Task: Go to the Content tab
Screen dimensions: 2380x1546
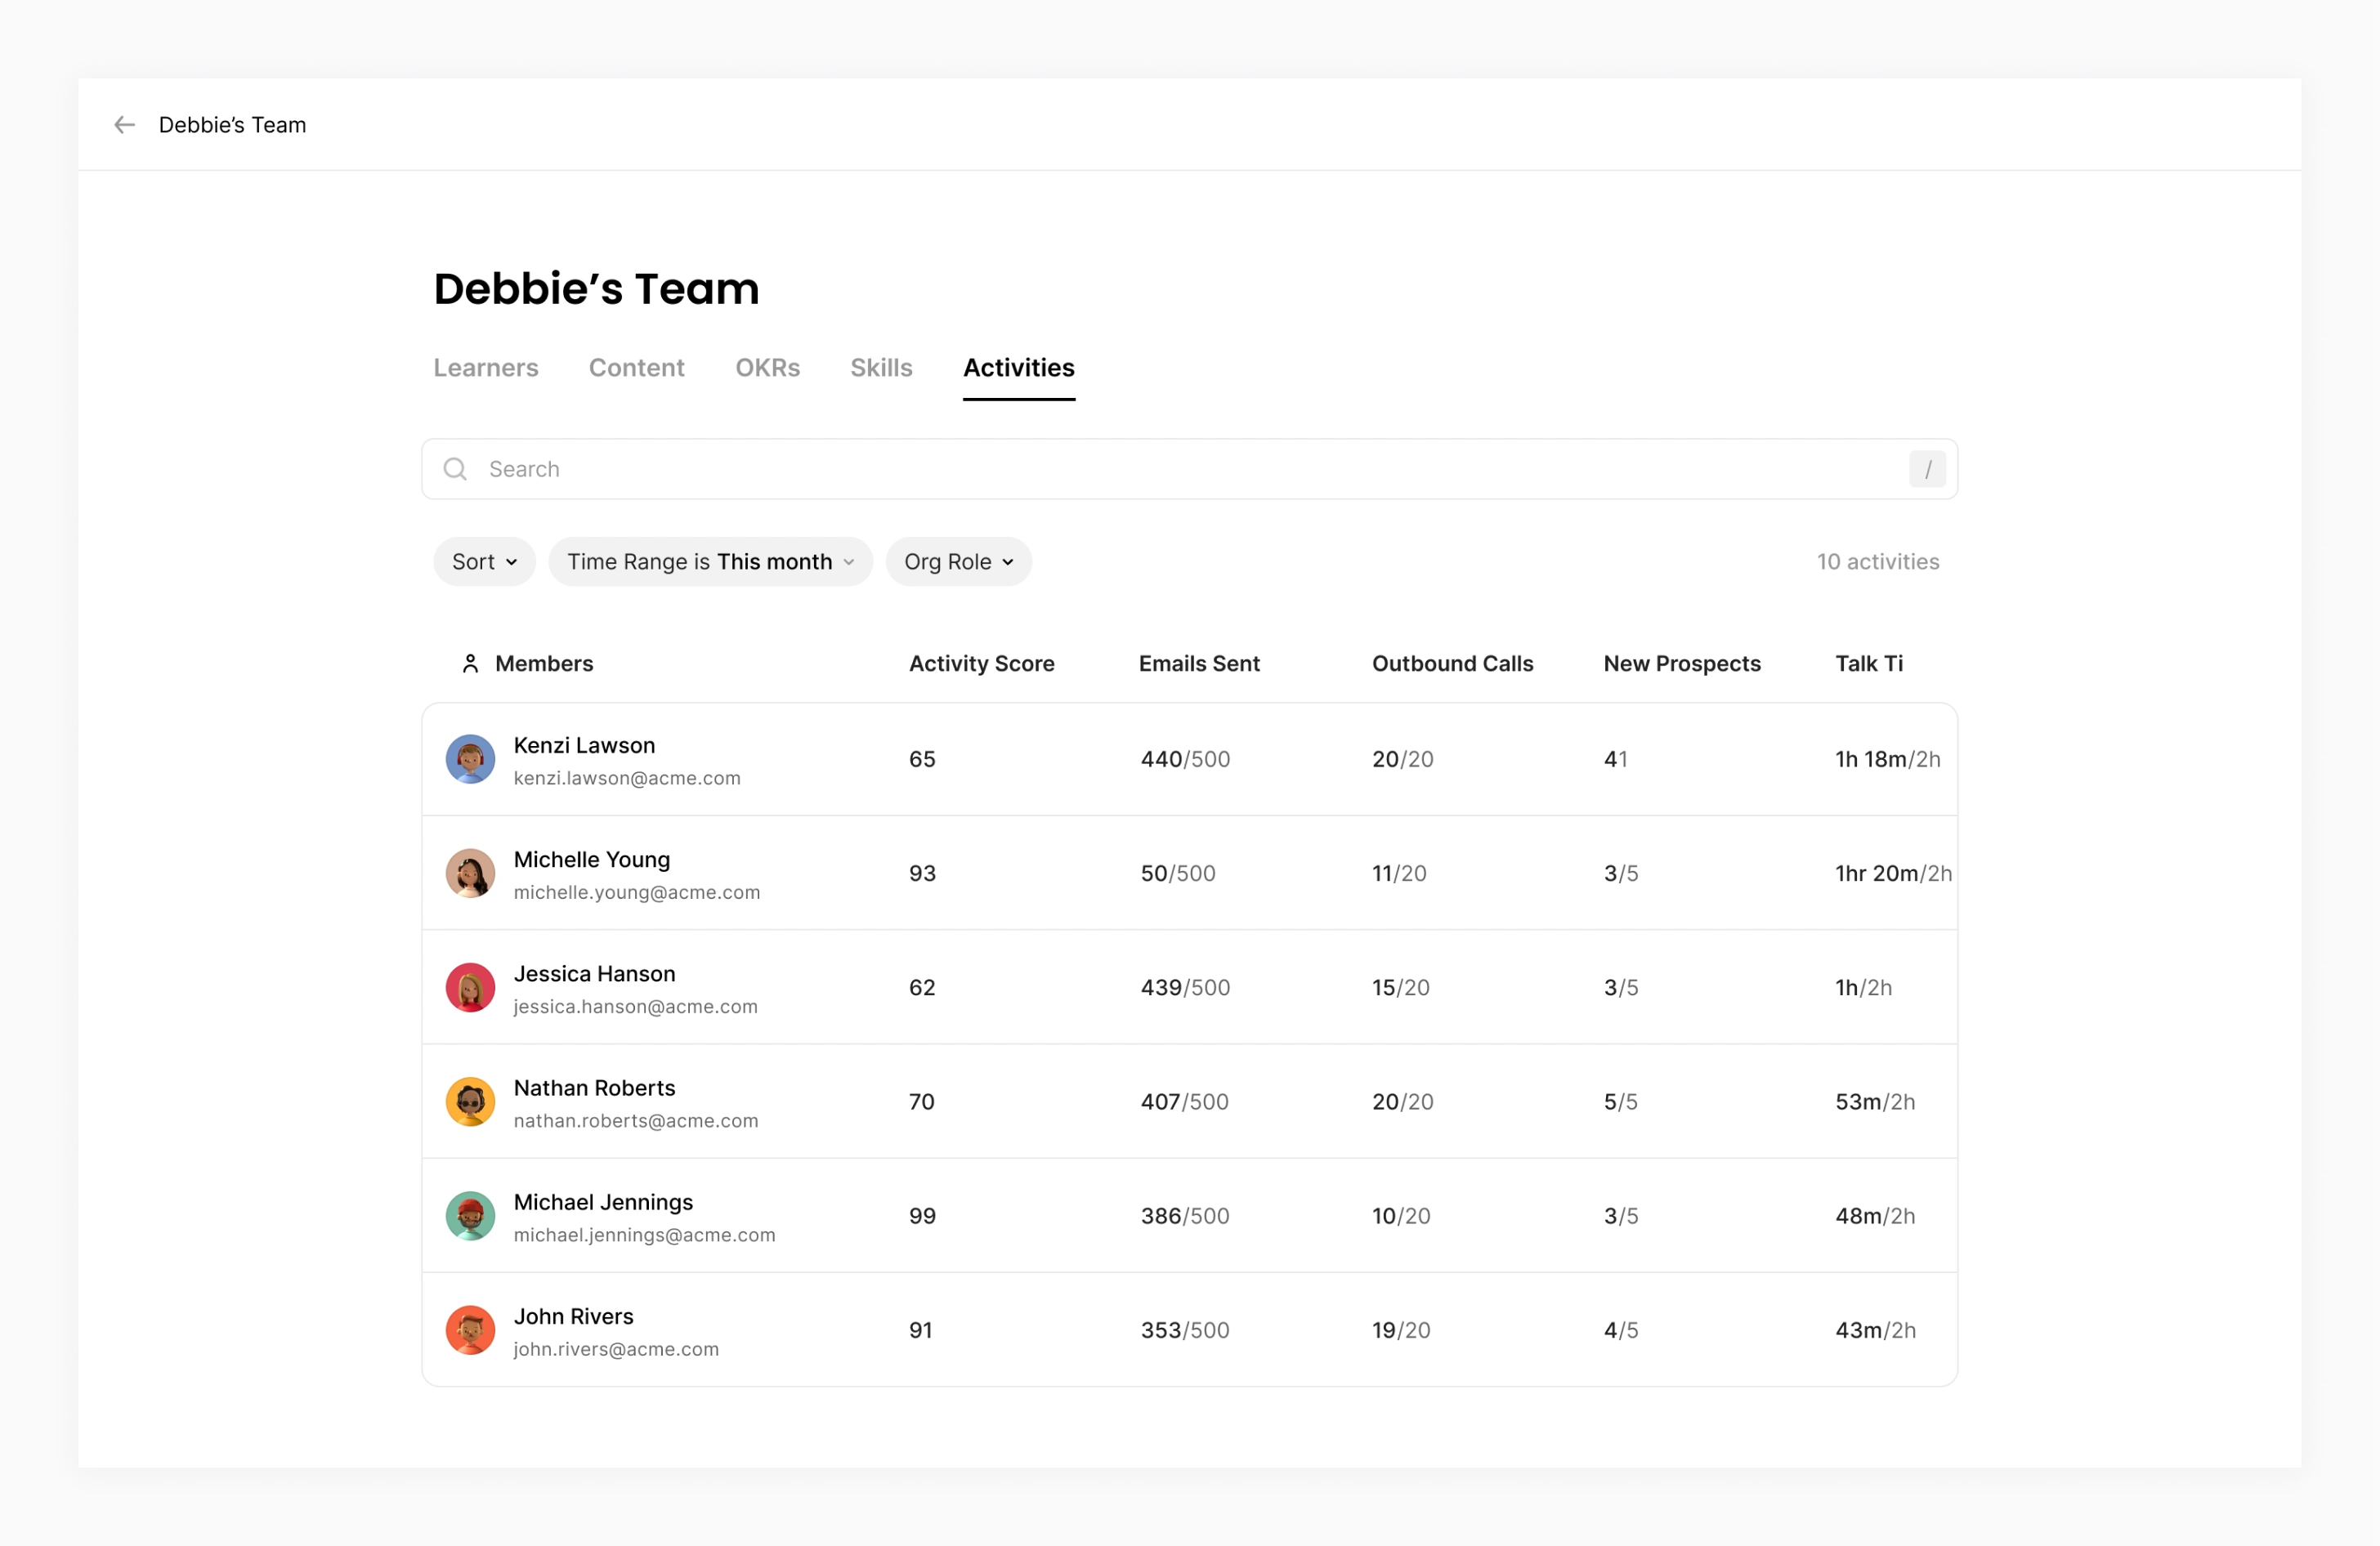Action: pyautogui.click(x=636, y=368)
